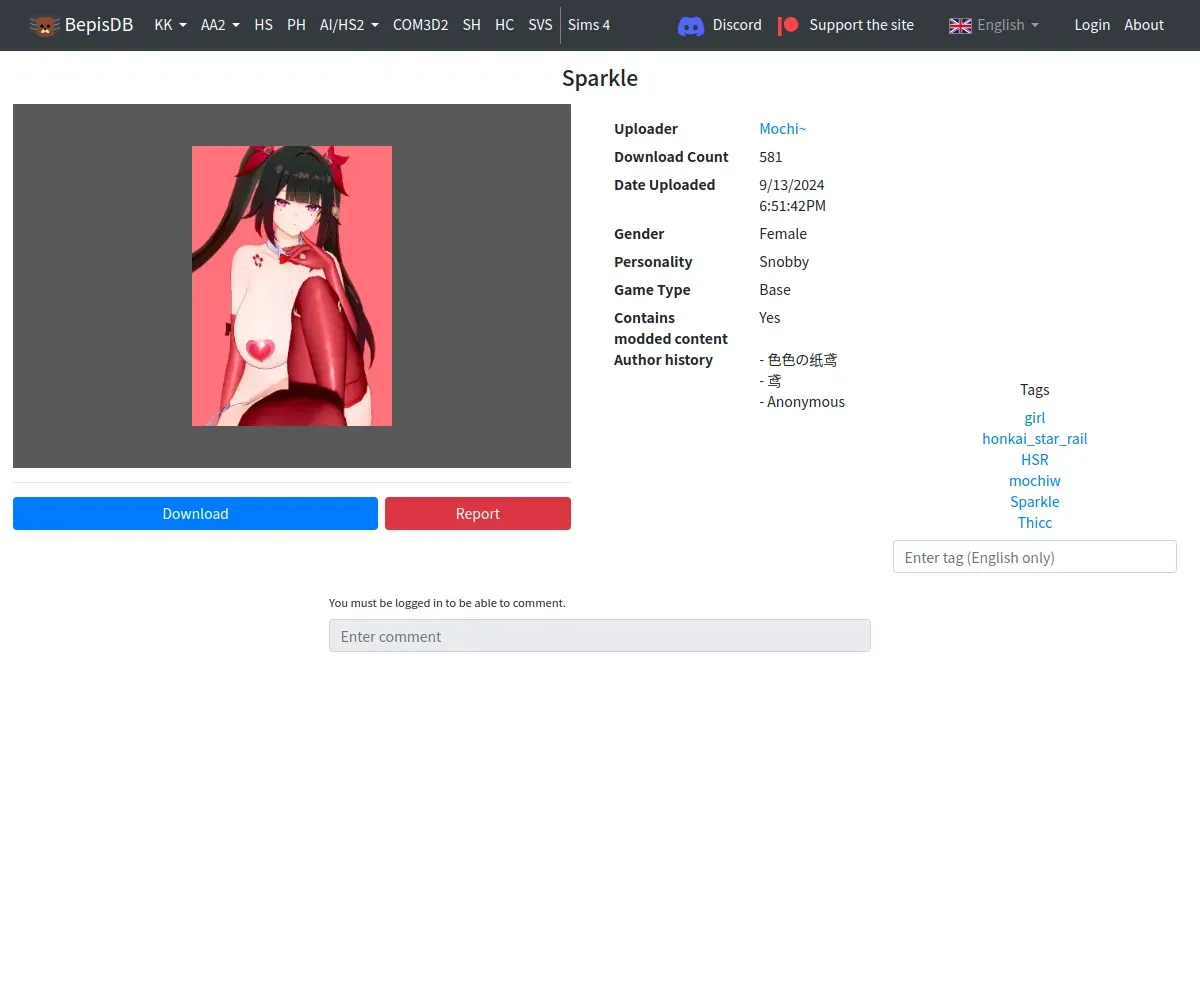Select the Thicc tag
This screenshot has width=1200, height=1000.
[1035, 522]
